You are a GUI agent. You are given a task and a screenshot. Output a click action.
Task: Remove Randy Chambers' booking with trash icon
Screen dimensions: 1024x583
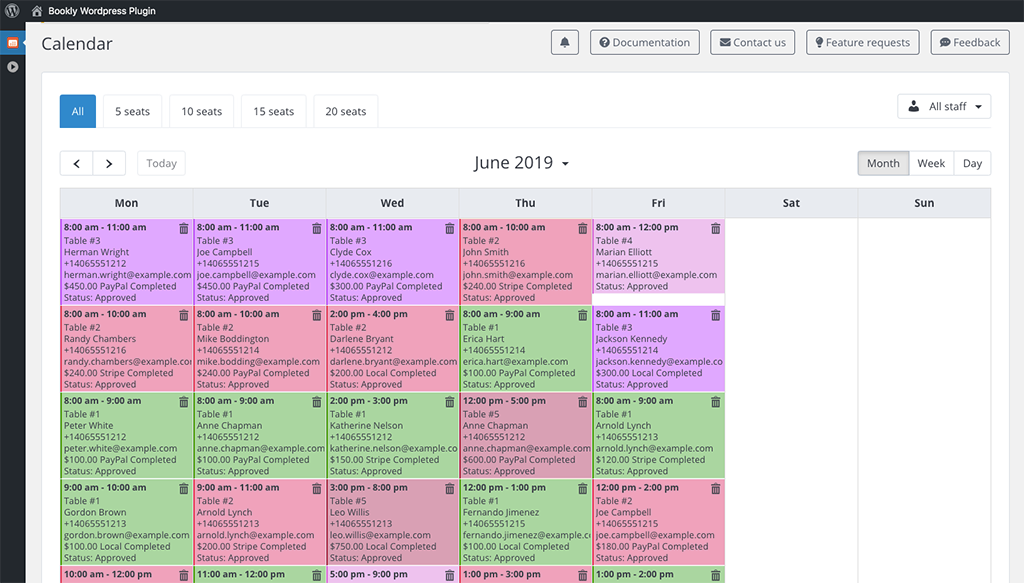(184, 315)
